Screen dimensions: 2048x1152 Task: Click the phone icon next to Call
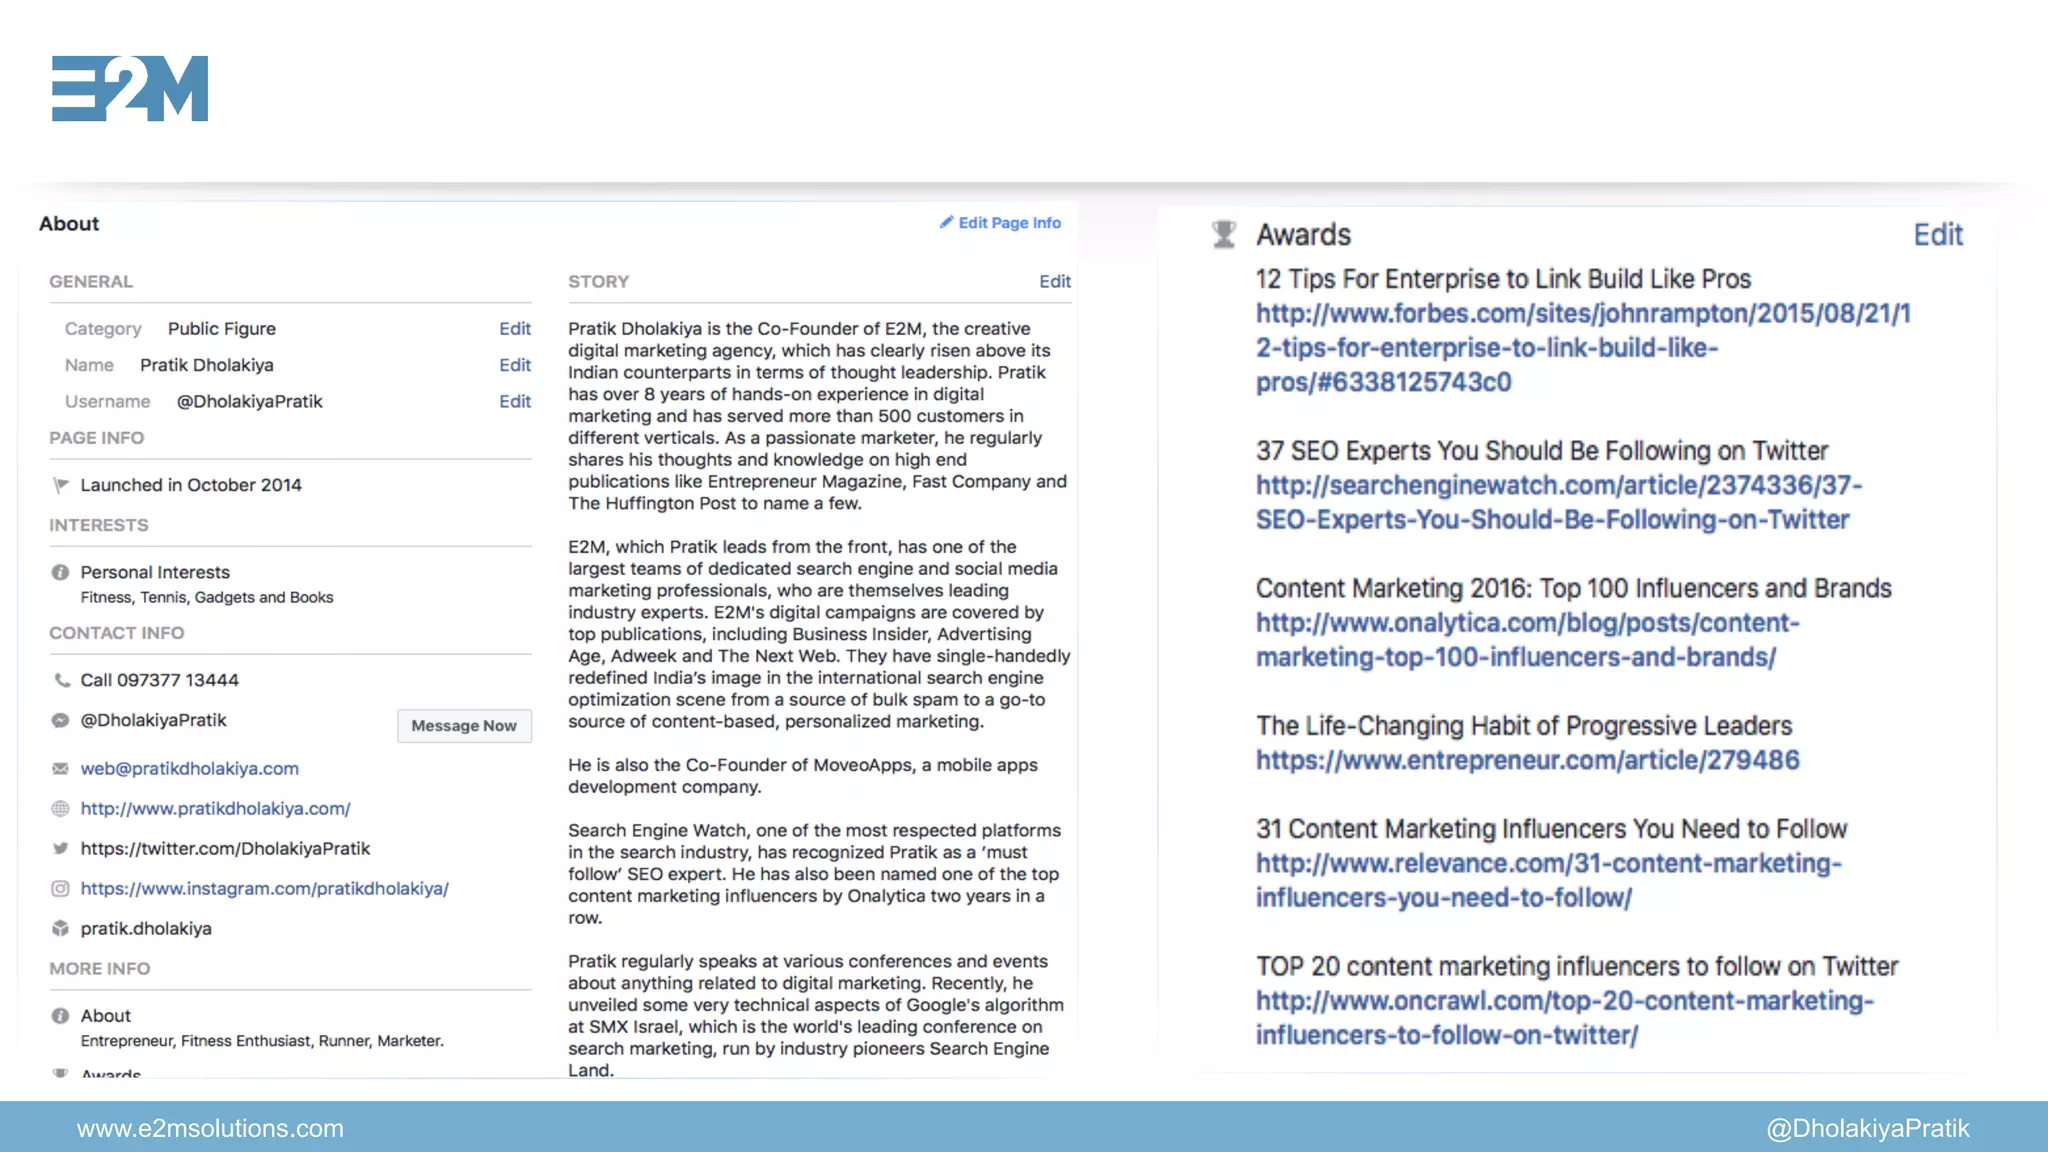(61, 680)
